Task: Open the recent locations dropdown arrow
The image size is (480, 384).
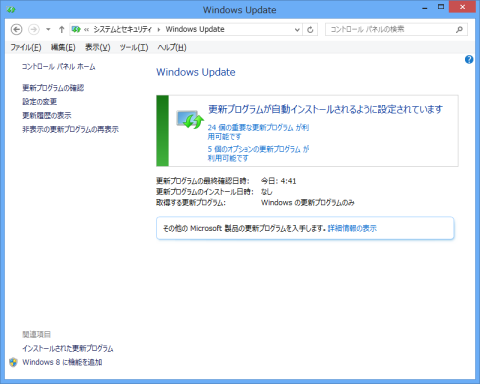Action: click(x=48, y=29)
